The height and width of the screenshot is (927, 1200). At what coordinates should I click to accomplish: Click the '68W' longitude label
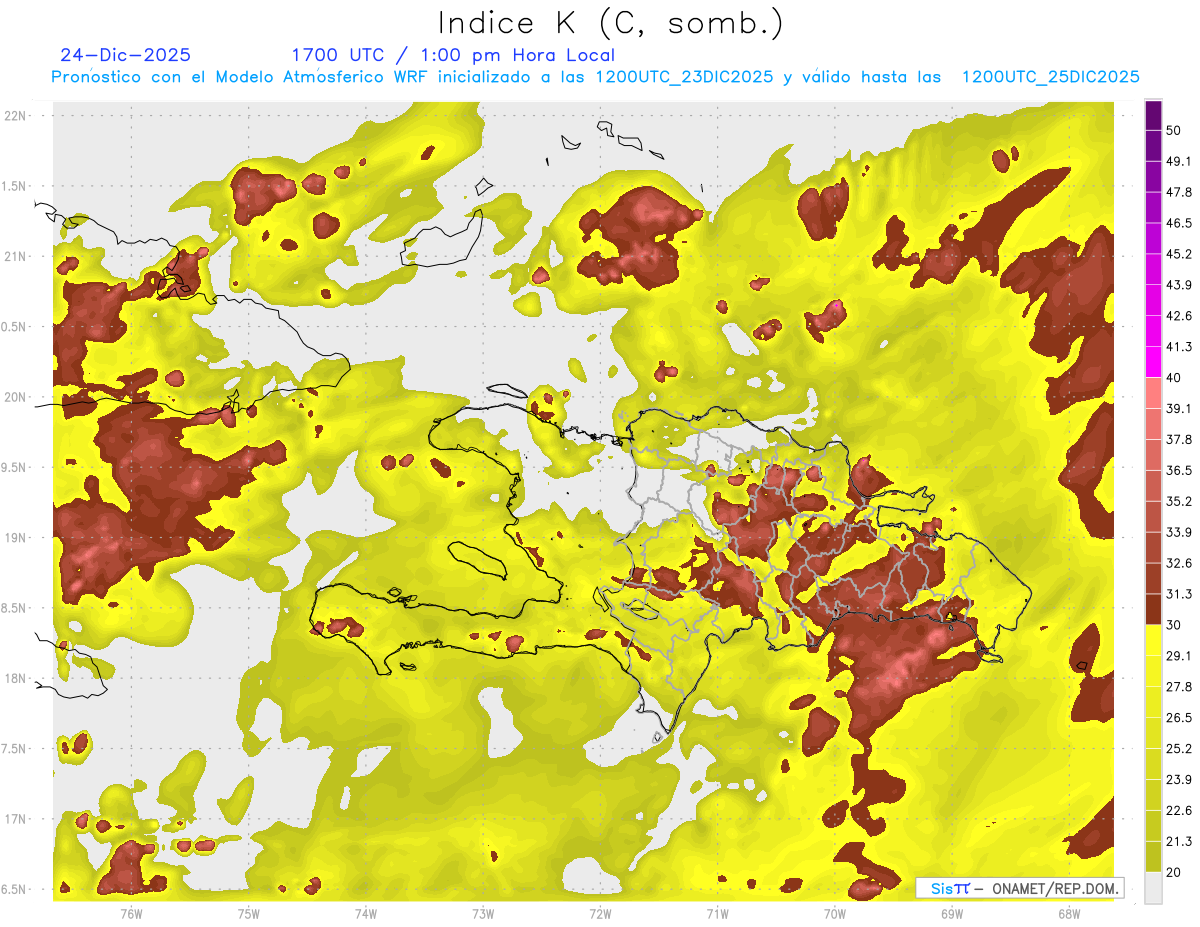click(x=1069, y=913)
